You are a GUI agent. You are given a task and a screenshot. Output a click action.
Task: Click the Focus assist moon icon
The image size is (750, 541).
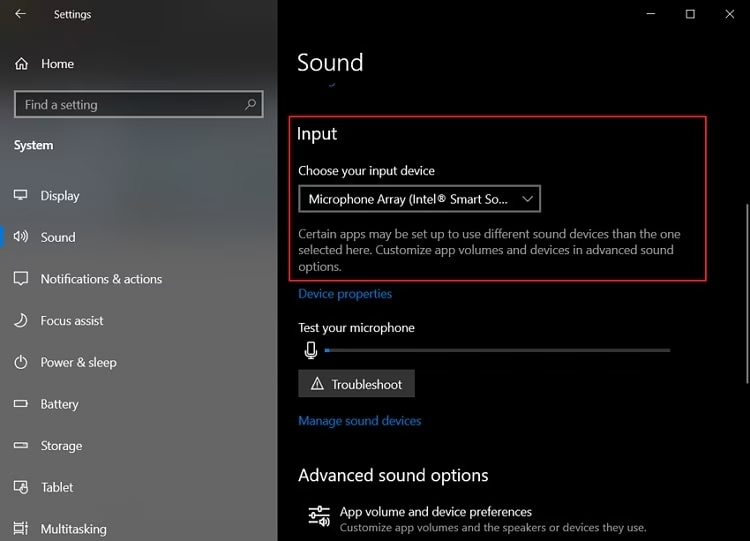click(x=21, y=321)
